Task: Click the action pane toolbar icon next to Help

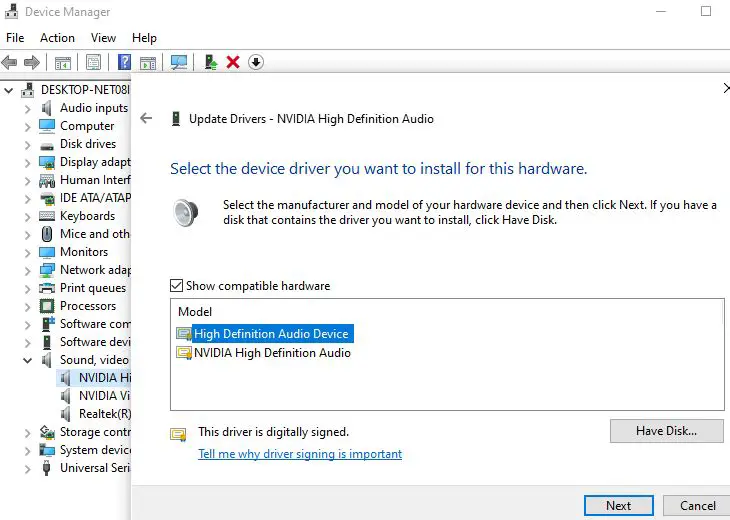Action: pos(148,62)
